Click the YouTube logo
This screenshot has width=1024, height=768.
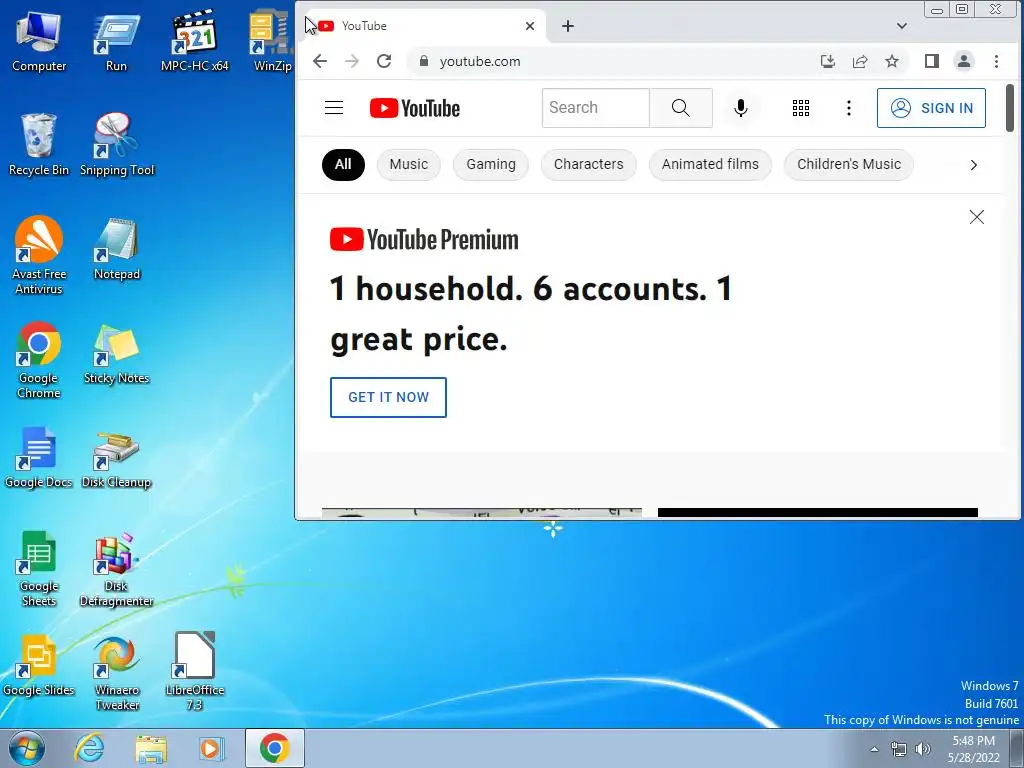pos(415,108)
